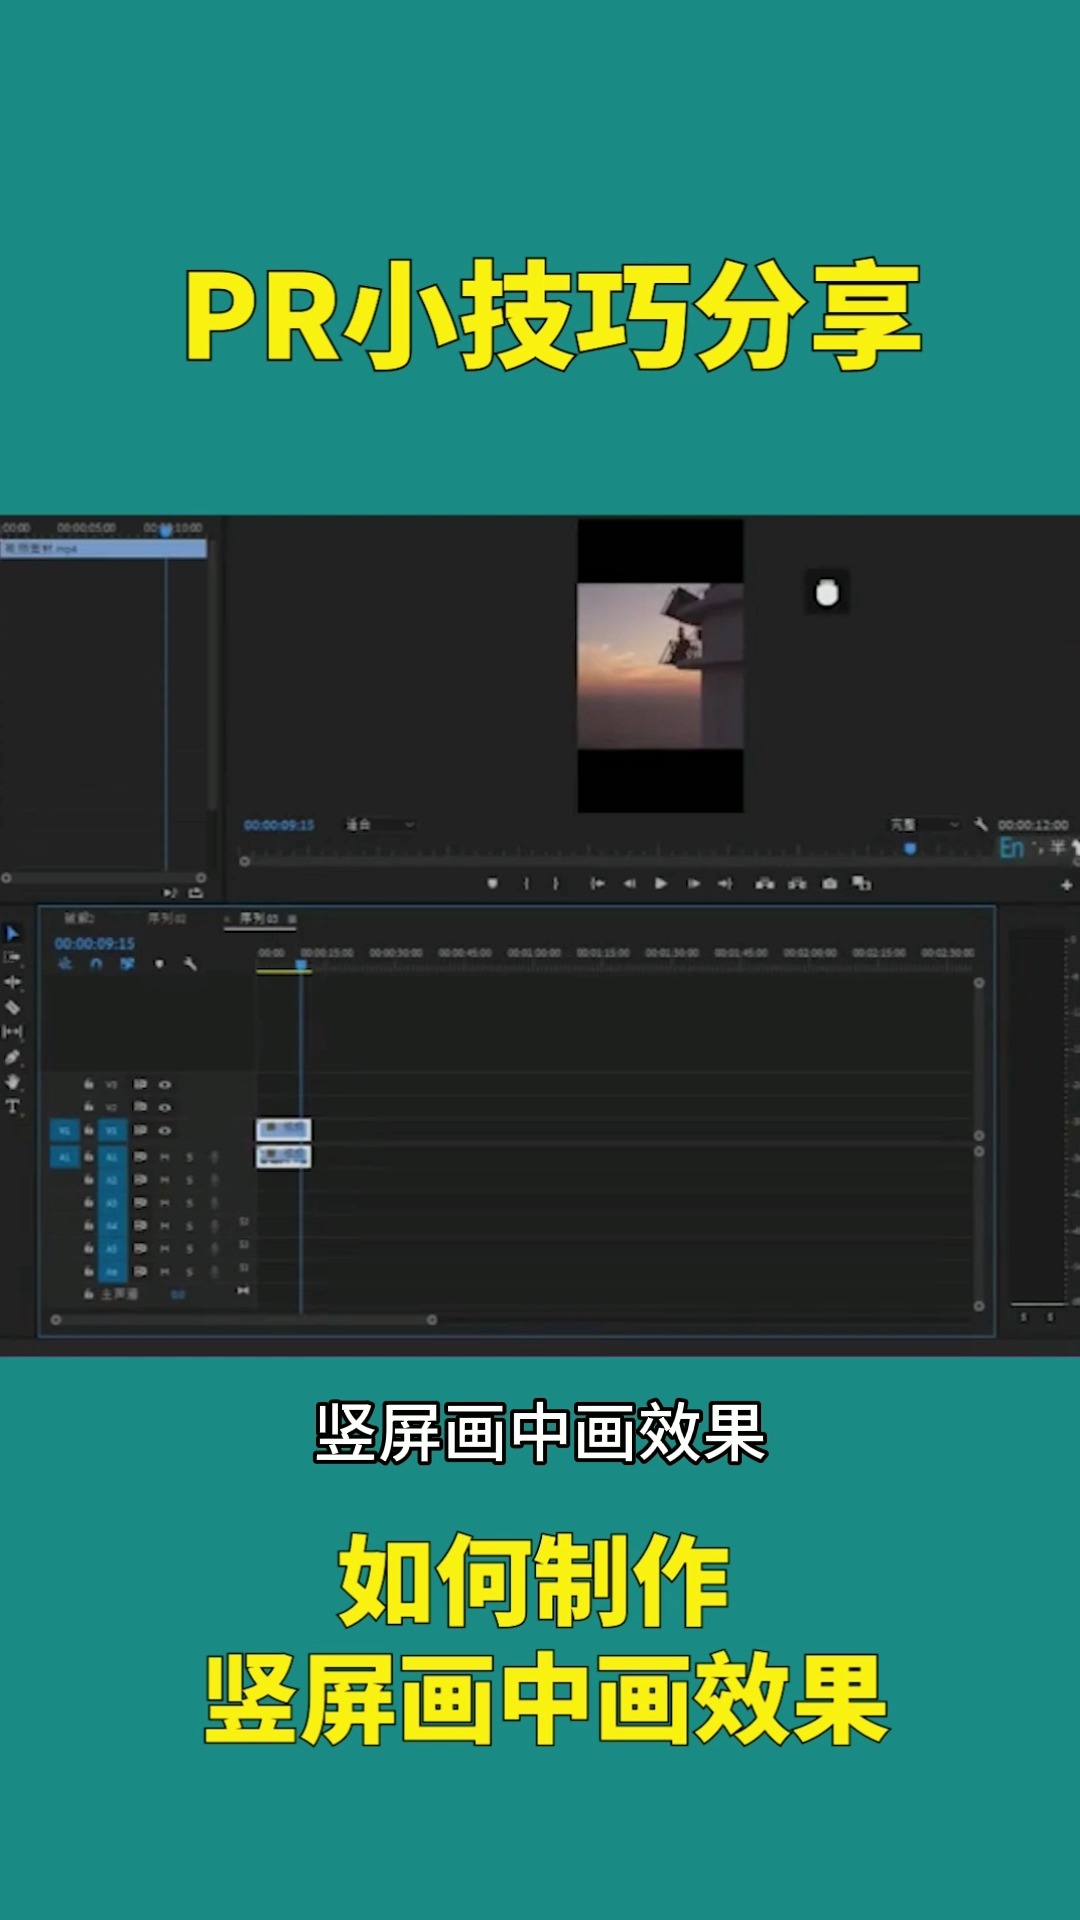Step back one frame

coord(629,883)
